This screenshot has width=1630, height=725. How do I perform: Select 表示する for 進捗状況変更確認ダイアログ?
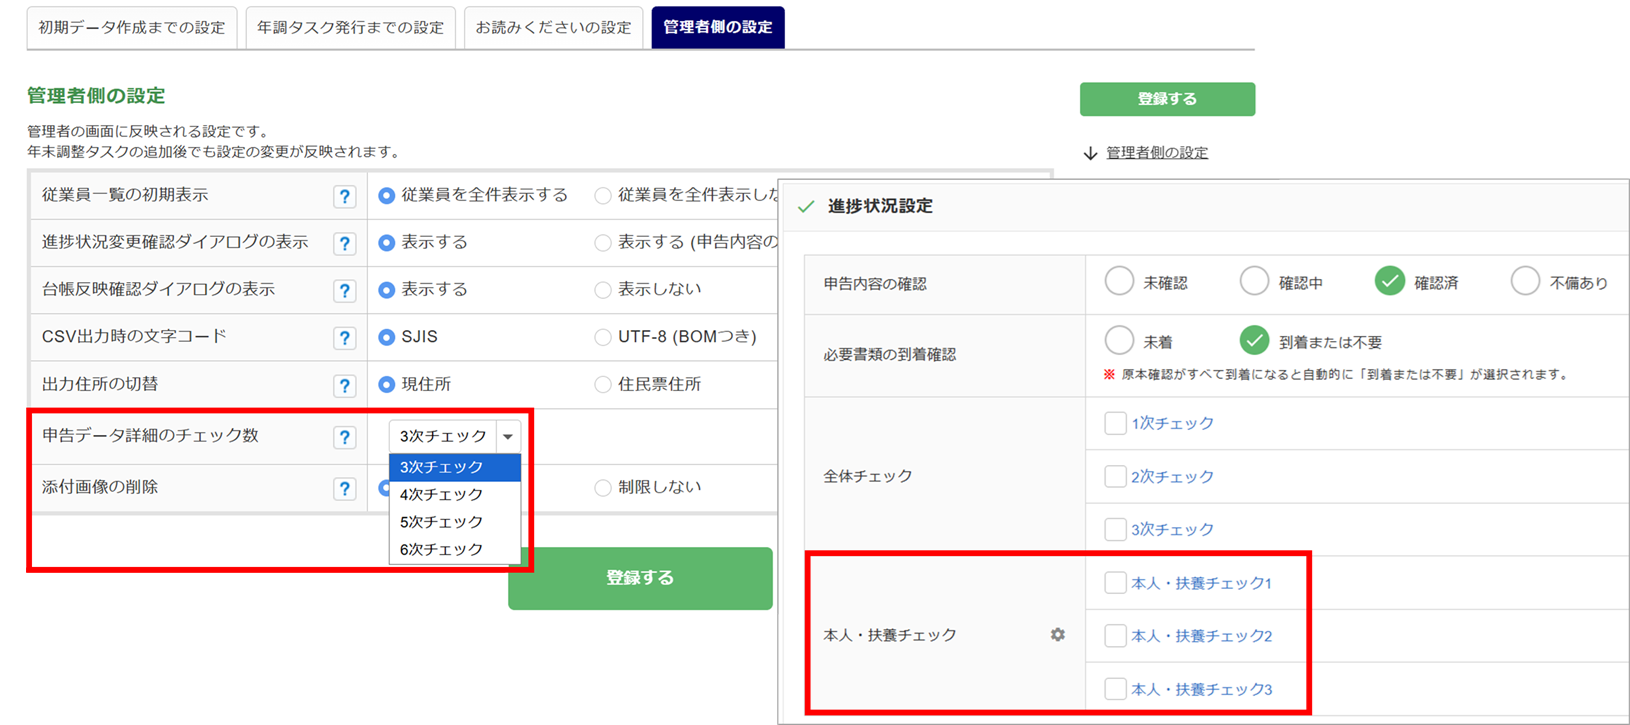pyautogui.click(x=386, y=243)
